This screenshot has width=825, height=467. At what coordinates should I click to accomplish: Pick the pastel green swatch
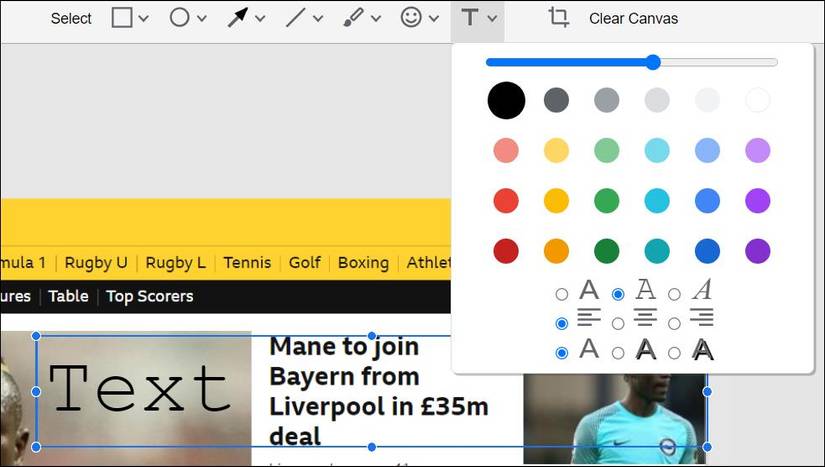point(607,150)
